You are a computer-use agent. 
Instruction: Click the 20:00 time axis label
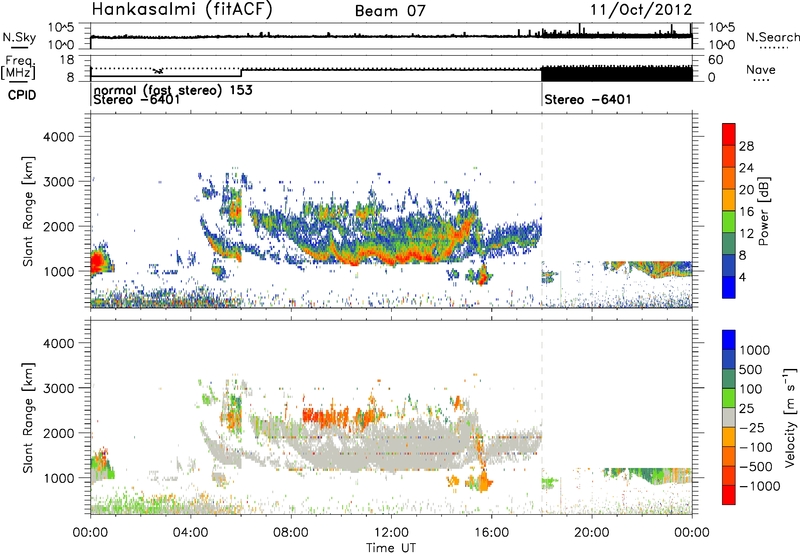[592, 533]
